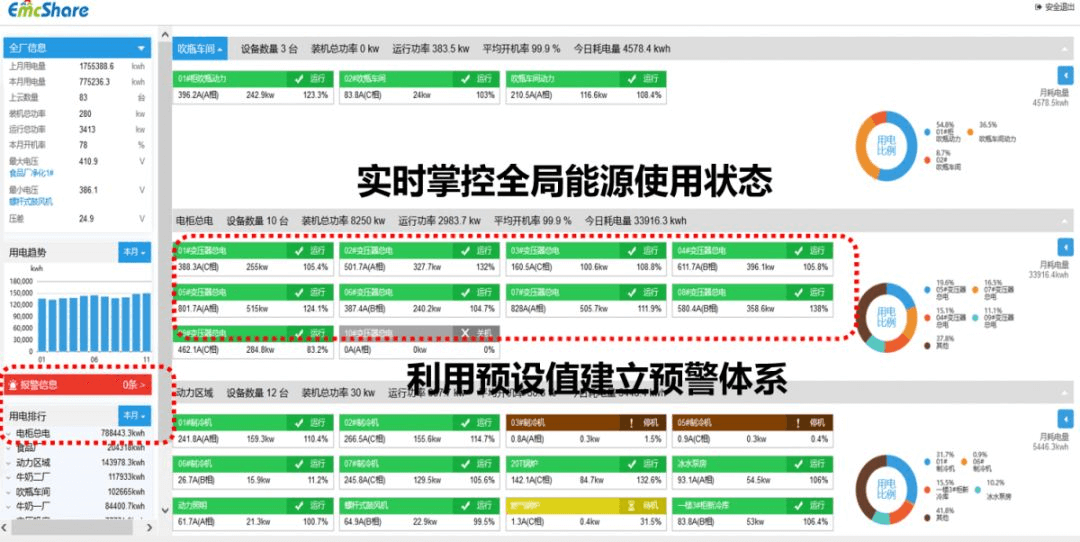
Task: Click the X shutdown icon on 10#变压器总电 card
Action: 465,333
